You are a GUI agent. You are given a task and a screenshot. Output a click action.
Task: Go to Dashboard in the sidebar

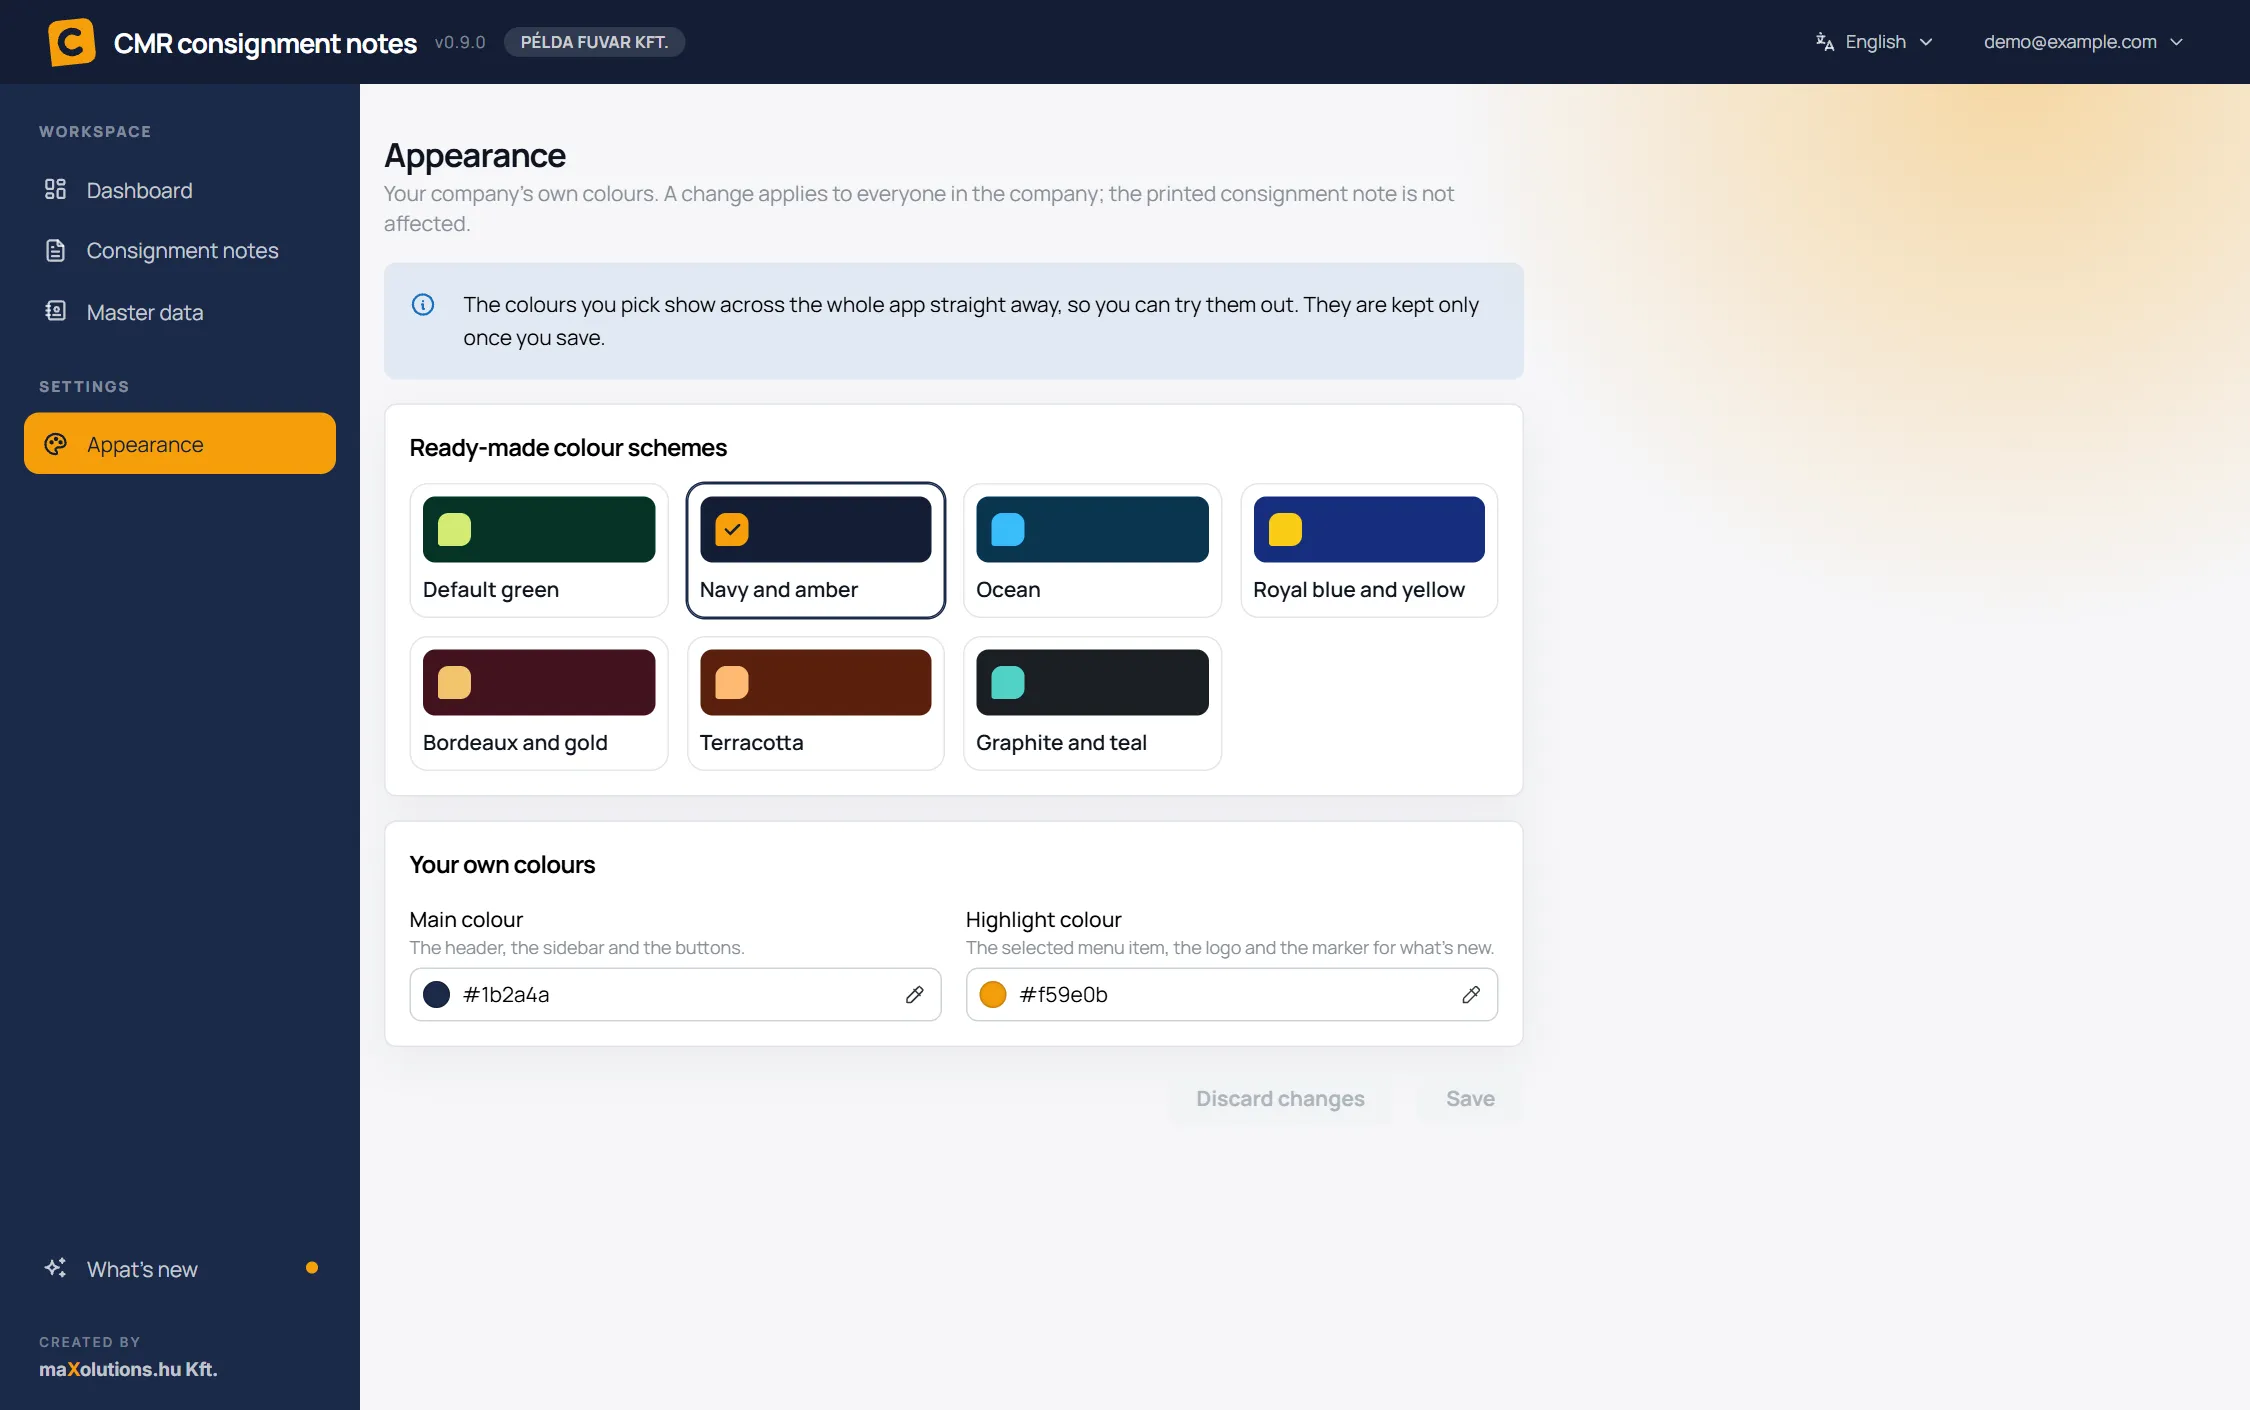coord(180,190)
